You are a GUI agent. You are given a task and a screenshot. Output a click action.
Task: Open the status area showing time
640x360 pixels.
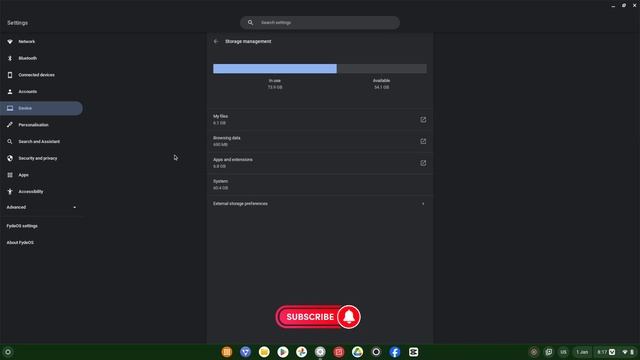pyautogui.click(x=616, y=352)
